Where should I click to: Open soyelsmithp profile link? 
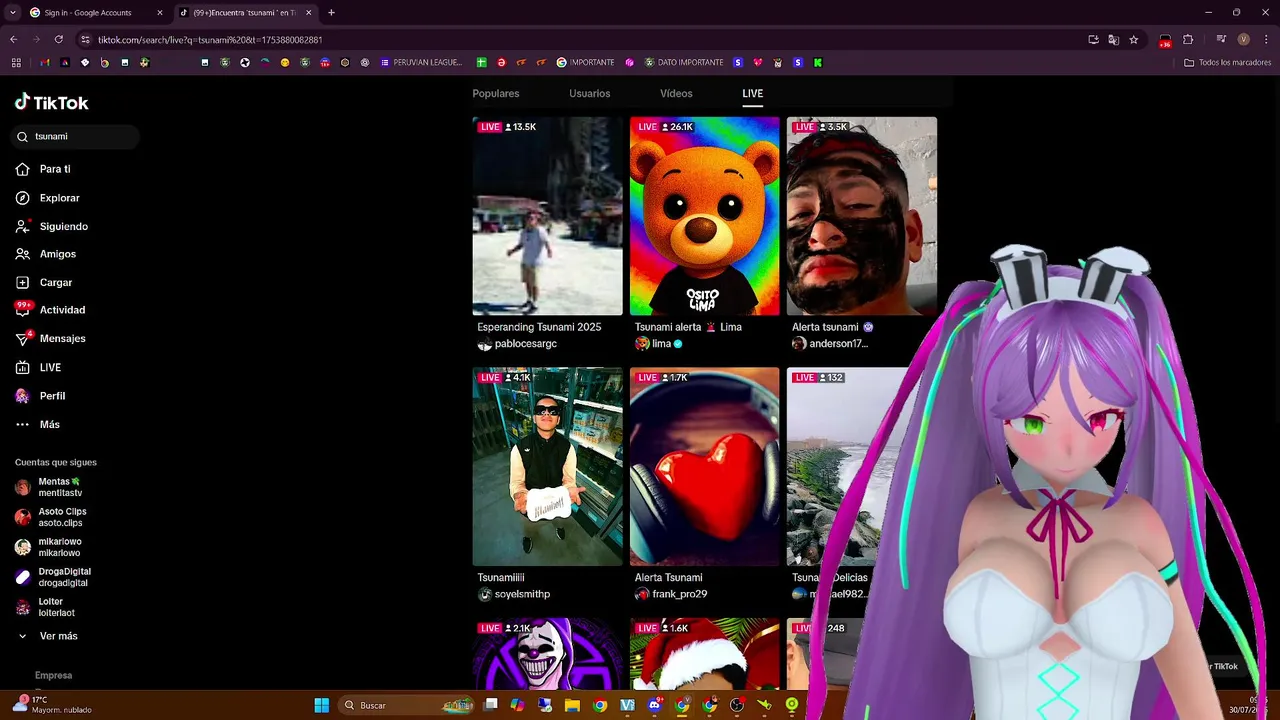pyautogui.click(x=522, y=594)
